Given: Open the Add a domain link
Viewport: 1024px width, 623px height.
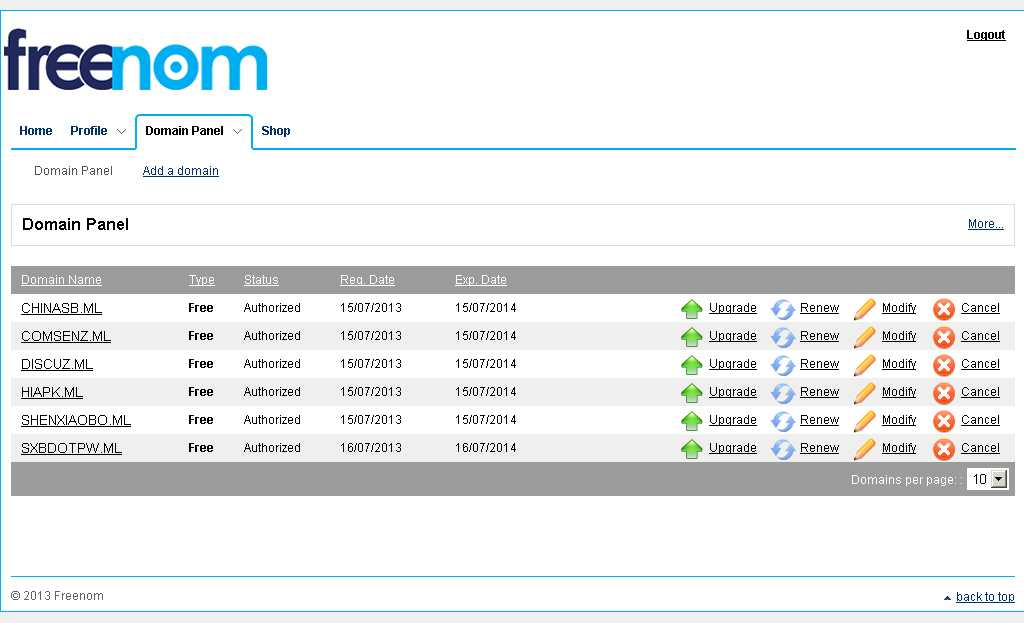Looking at the screenshot, I should [x=180, y=171].
